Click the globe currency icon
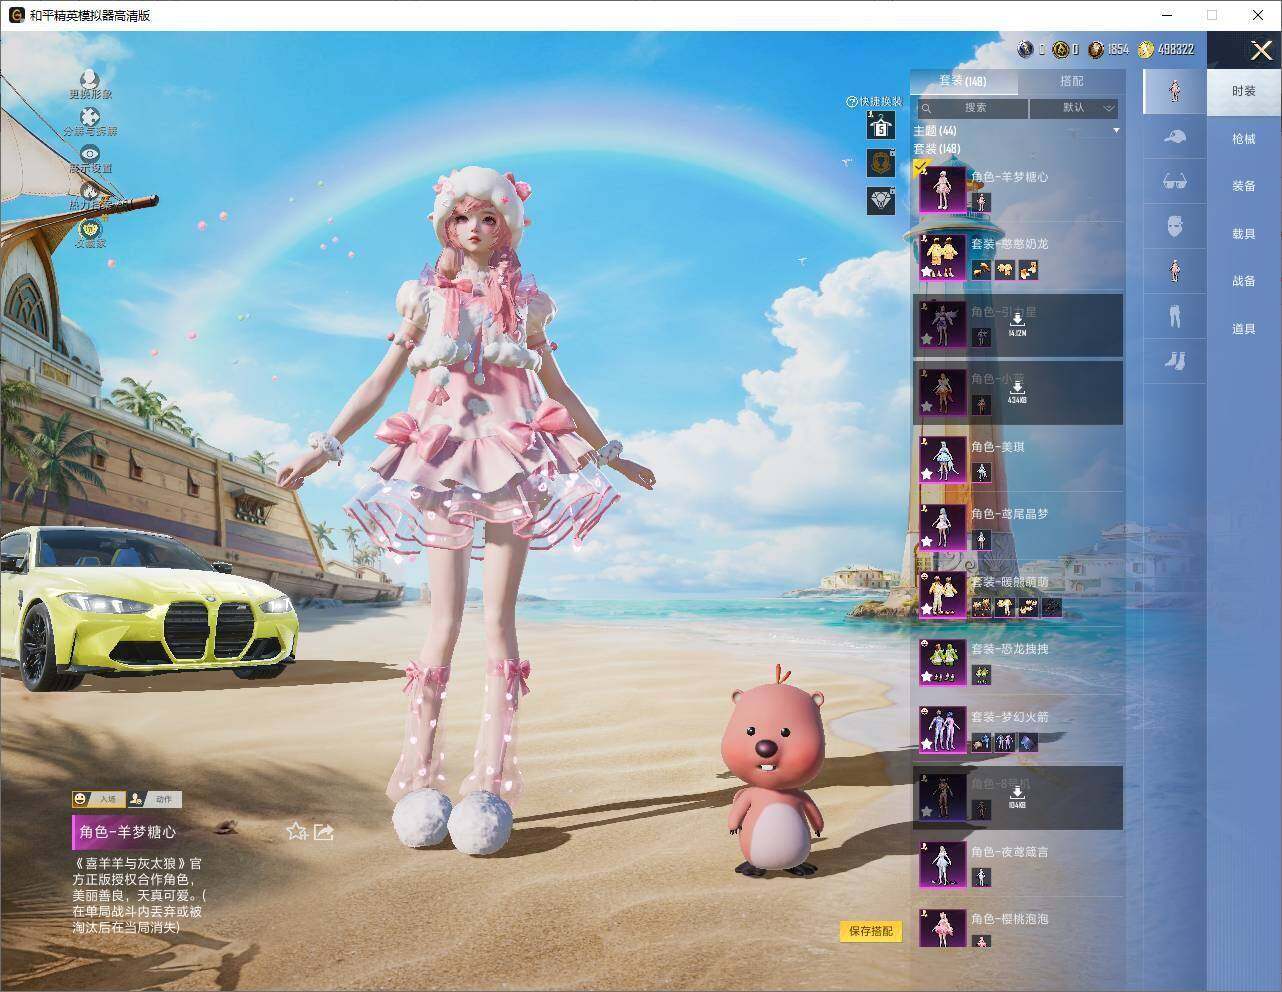 (x=1025, y=49)
